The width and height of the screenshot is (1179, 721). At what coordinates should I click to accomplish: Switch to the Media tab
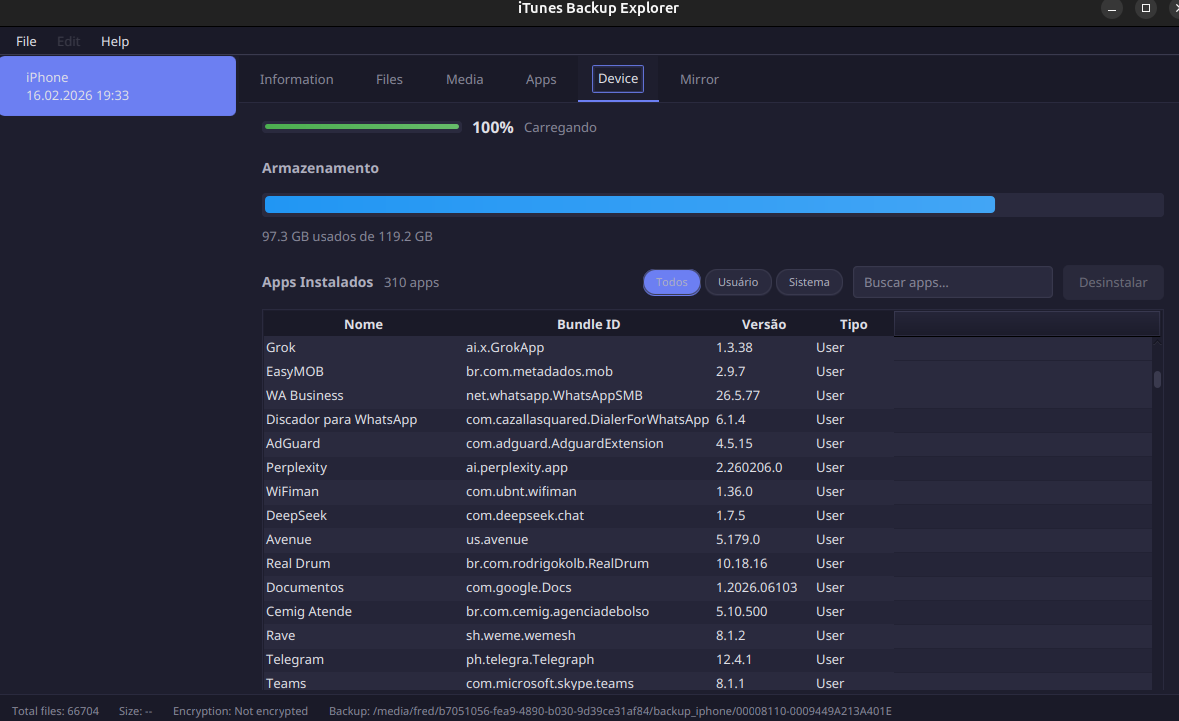point(465,79)
